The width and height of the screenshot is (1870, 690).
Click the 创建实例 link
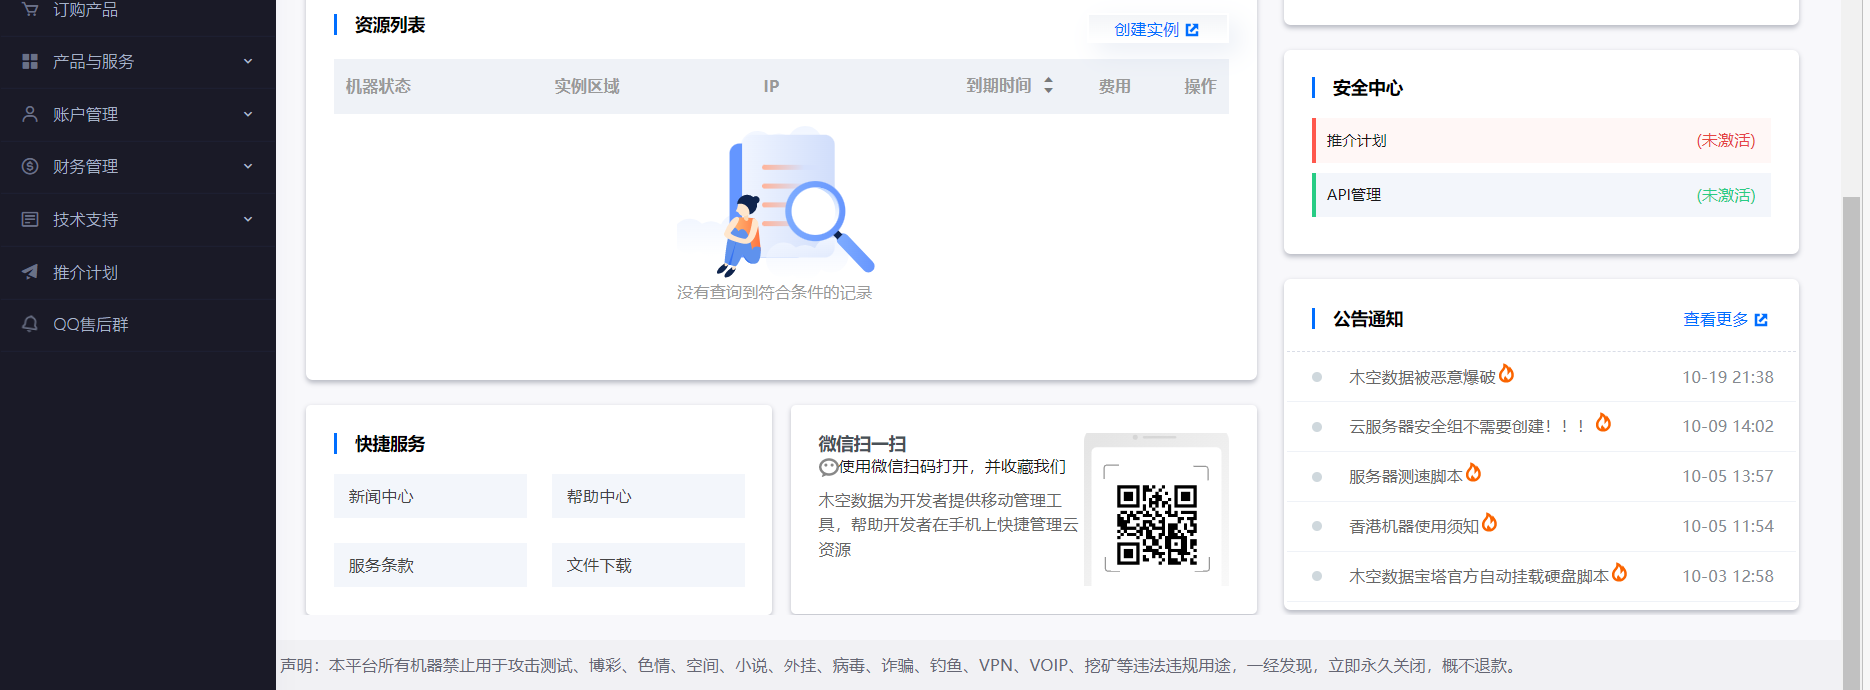(1146, 30)
